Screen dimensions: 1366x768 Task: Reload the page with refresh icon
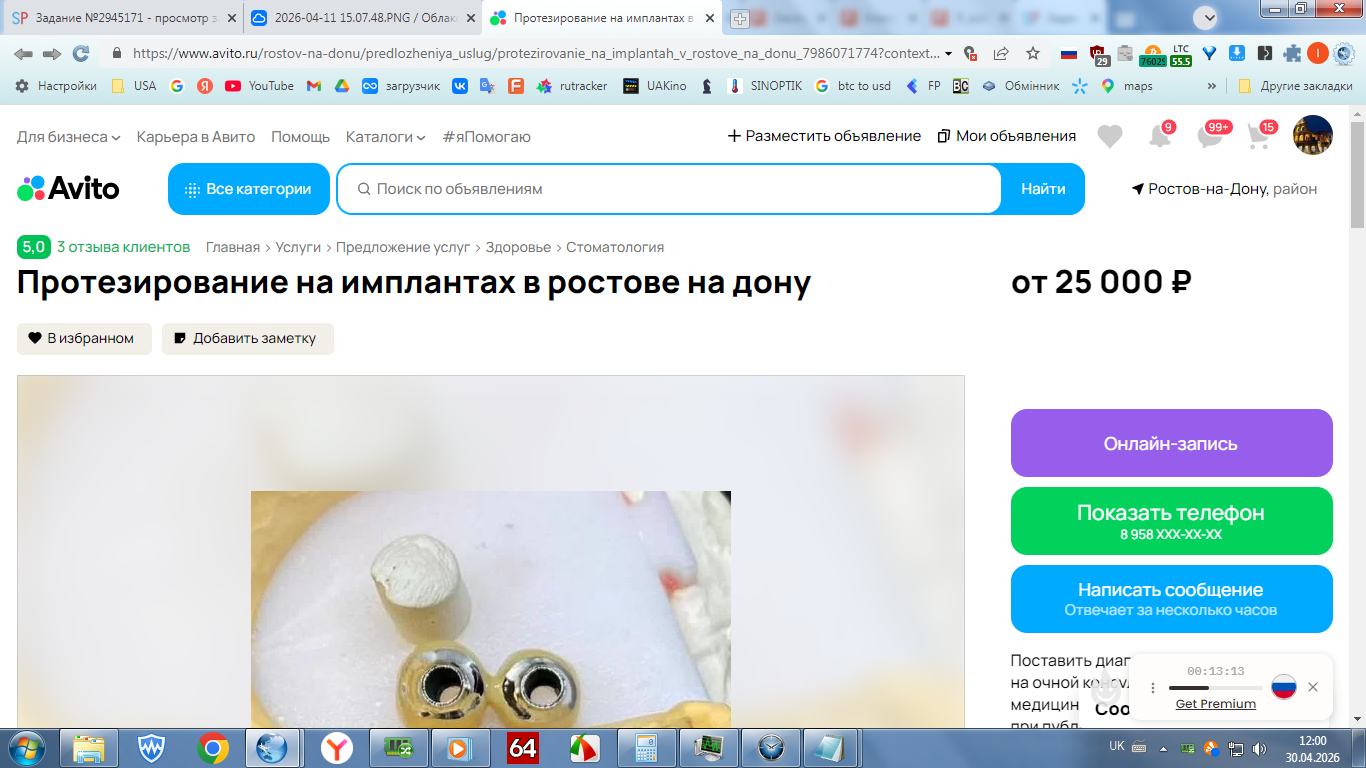[81, 54]
